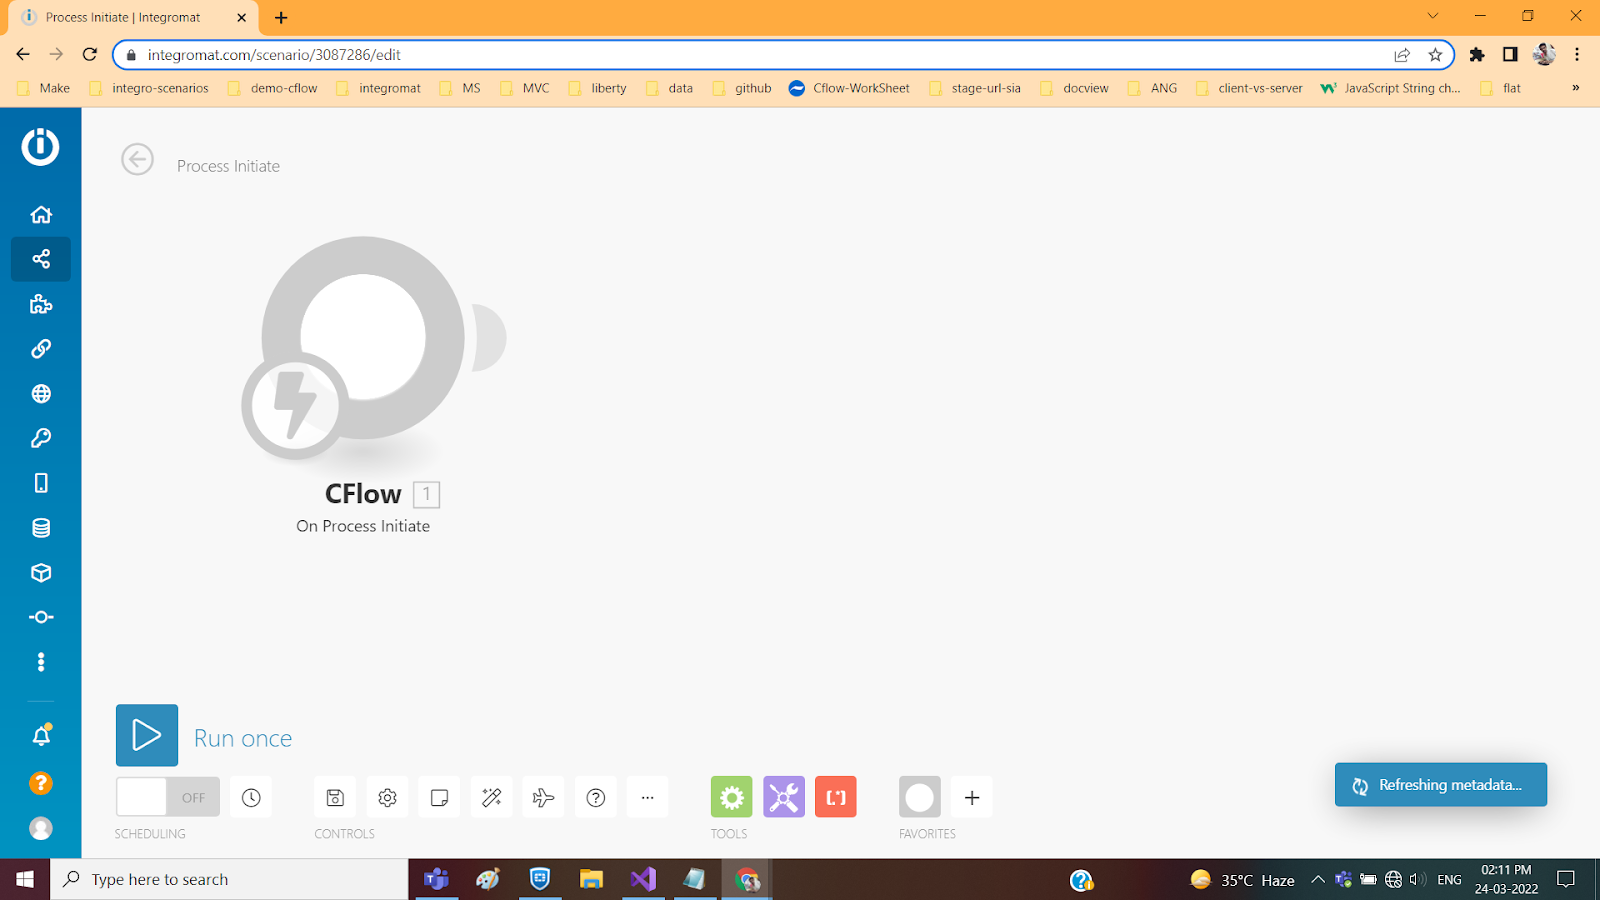Image resolution: width=1600 pixels, height=900 pixels.
Task: Select the 'Process Initiate | Integromat' browser tab
Action: pyautogui.click(x=134, y=18)
